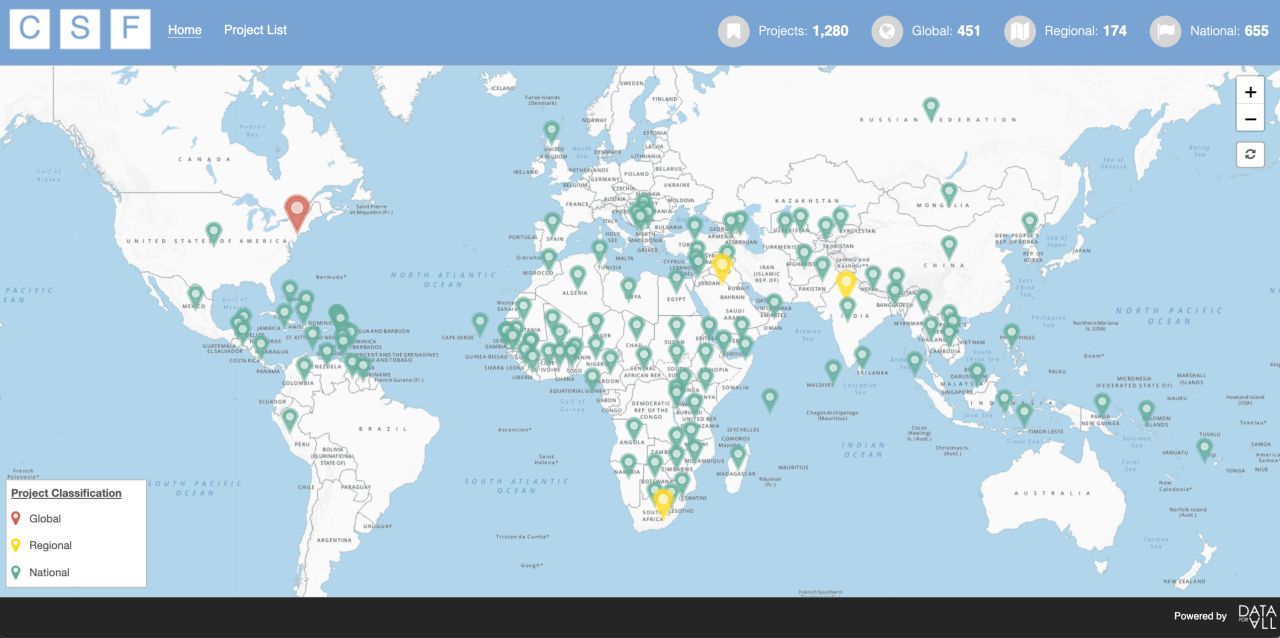Zoom out using the − button

point(1250,118)
